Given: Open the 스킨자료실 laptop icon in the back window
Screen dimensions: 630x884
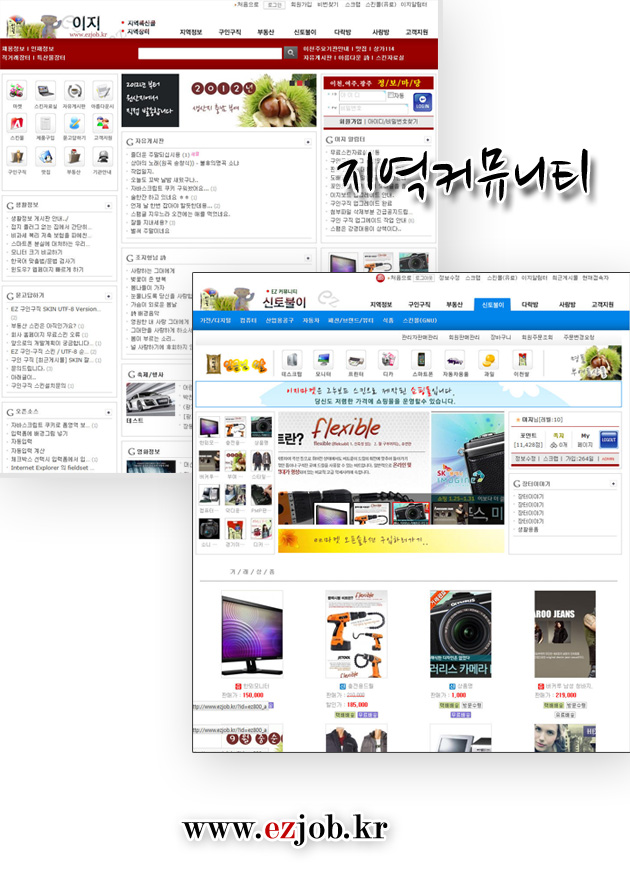Looking at the screenshot, I should [x=46, y=90].
